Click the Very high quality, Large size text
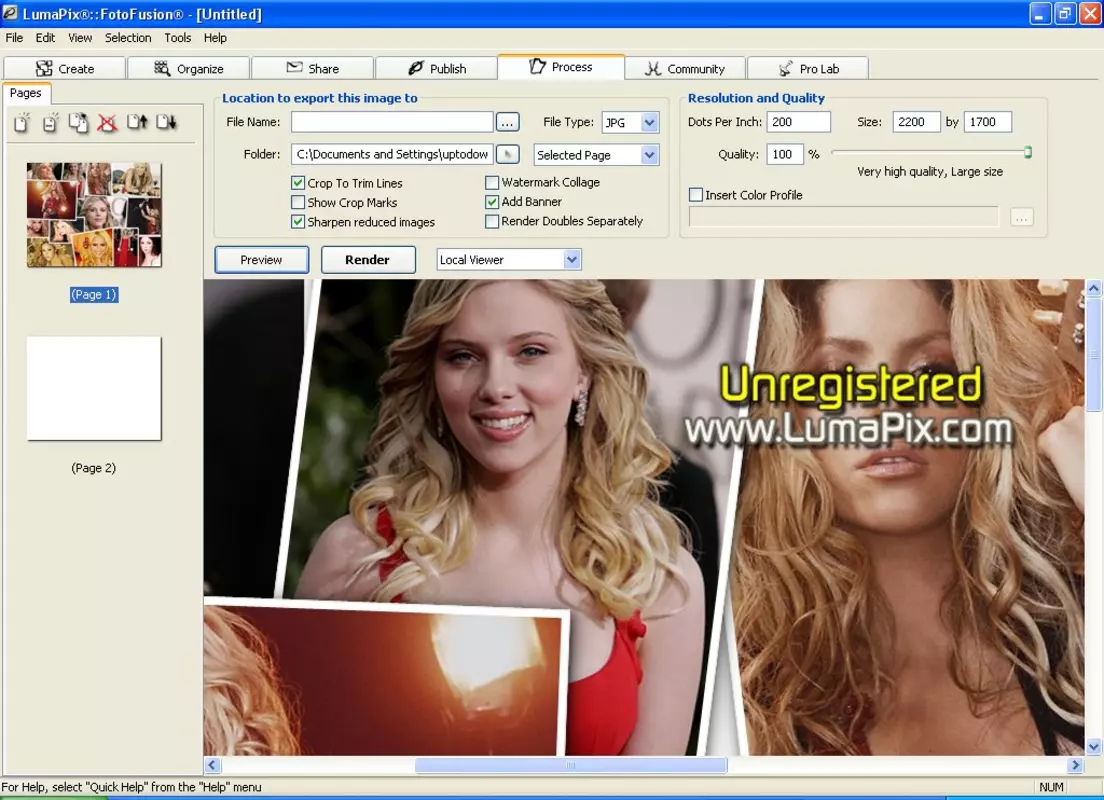Screen dimensions: 1104x800 pyautogui.click(x=930, y=172)
